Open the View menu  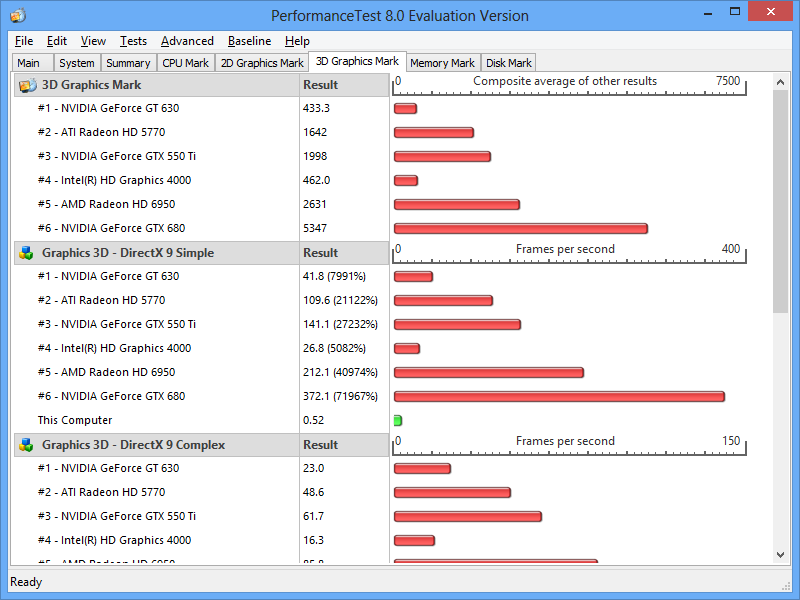point(93,41)
